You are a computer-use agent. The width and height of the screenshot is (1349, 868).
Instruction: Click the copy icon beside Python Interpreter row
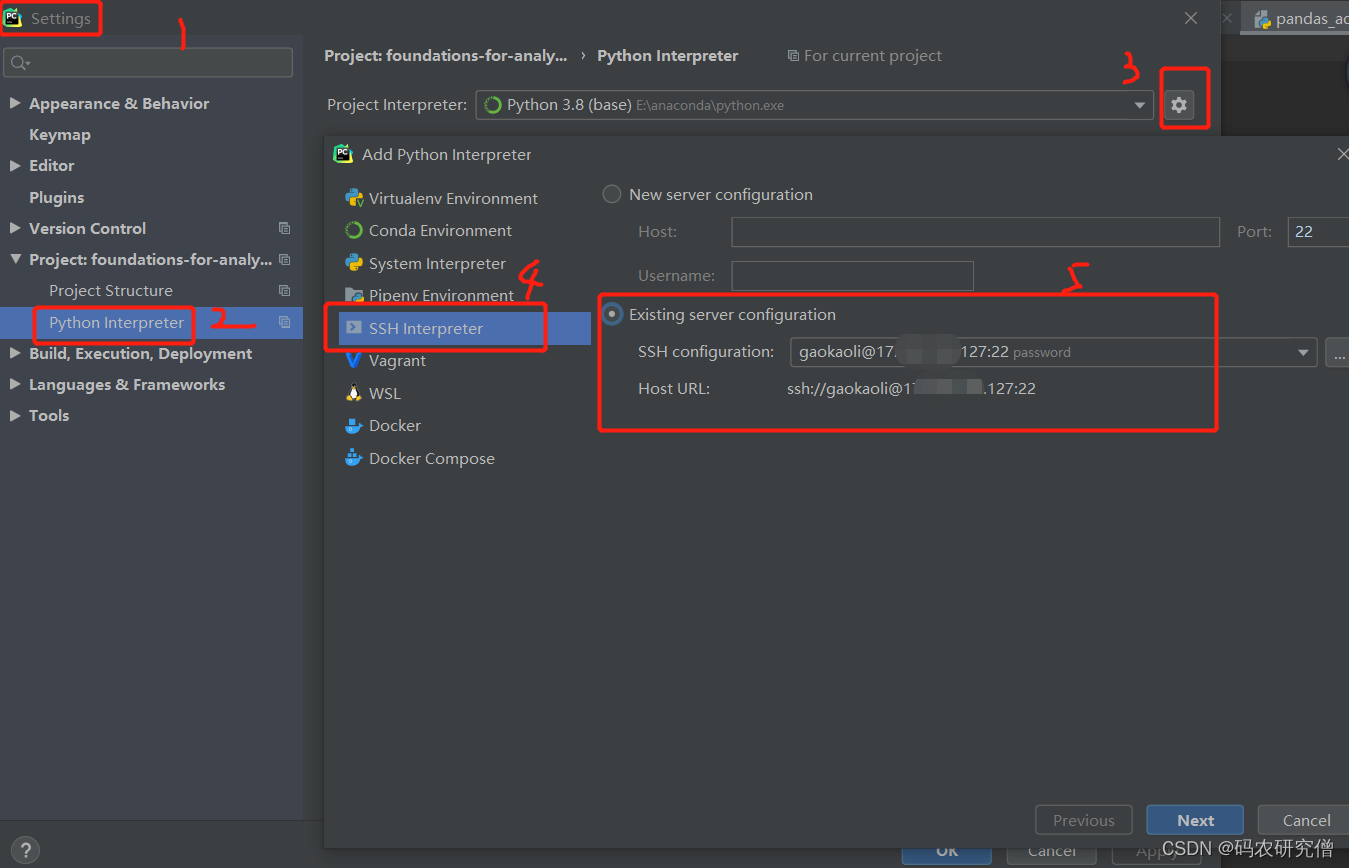coord(285,322)
